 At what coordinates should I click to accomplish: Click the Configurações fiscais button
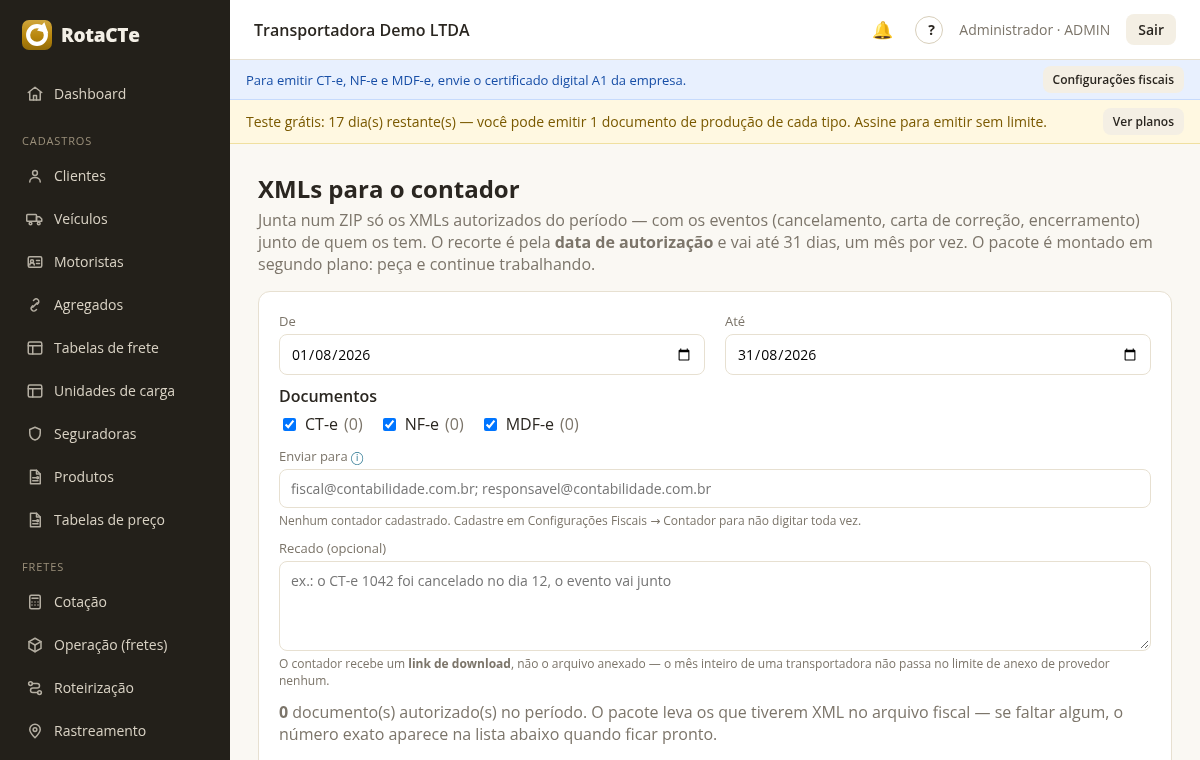click(1113, 80)
